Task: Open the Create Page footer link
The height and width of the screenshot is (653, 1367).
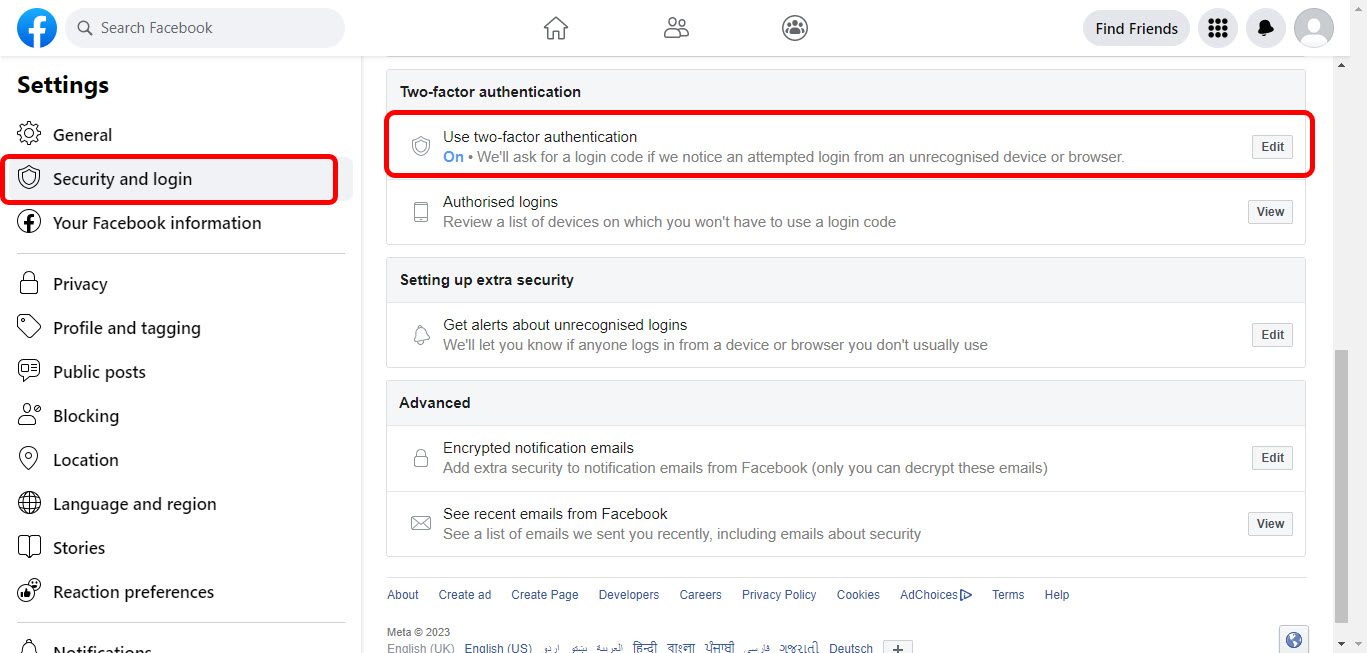Action: (x=545, y=595)
